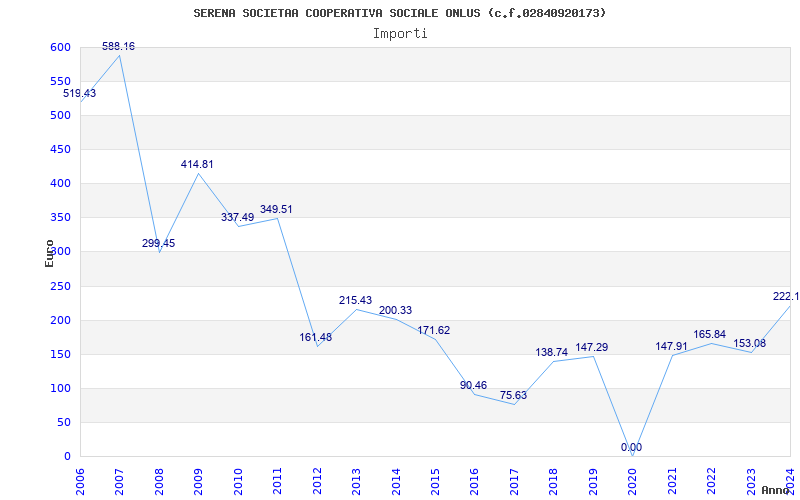Click the 414.81 data label
The image size is (800, 500).
197,164
